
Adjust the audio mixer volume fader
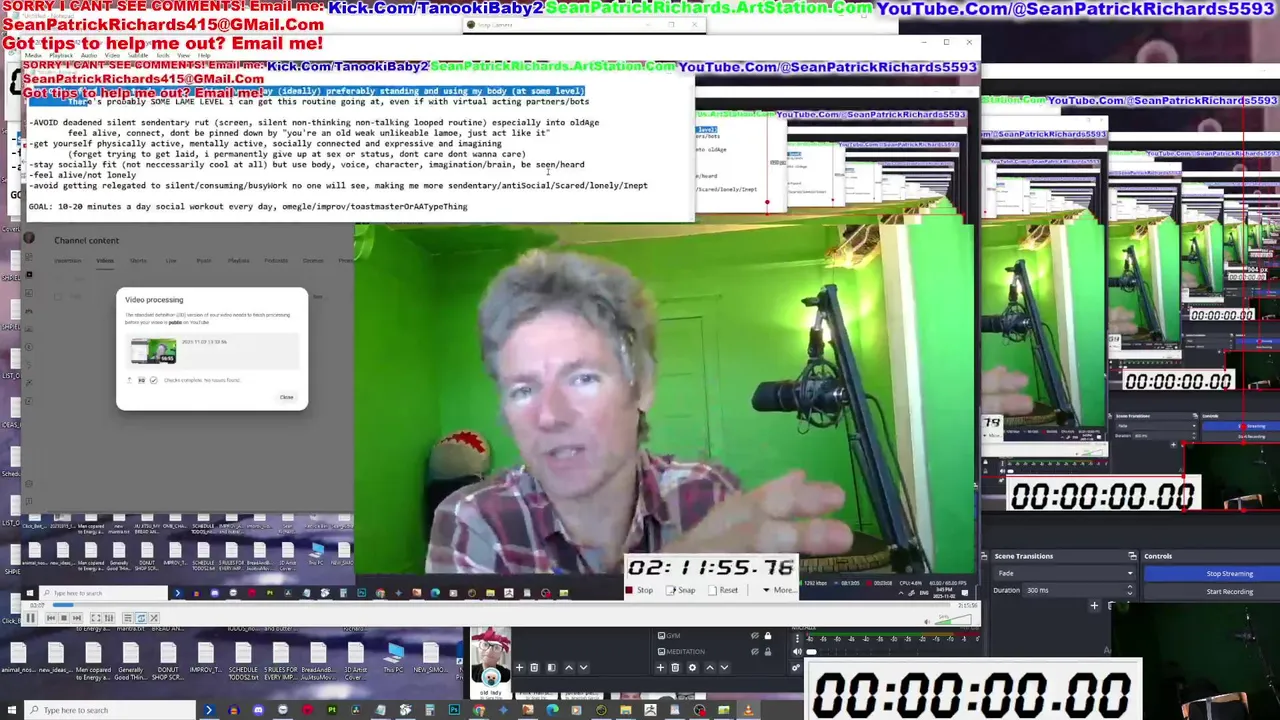(x=811, y=652)
